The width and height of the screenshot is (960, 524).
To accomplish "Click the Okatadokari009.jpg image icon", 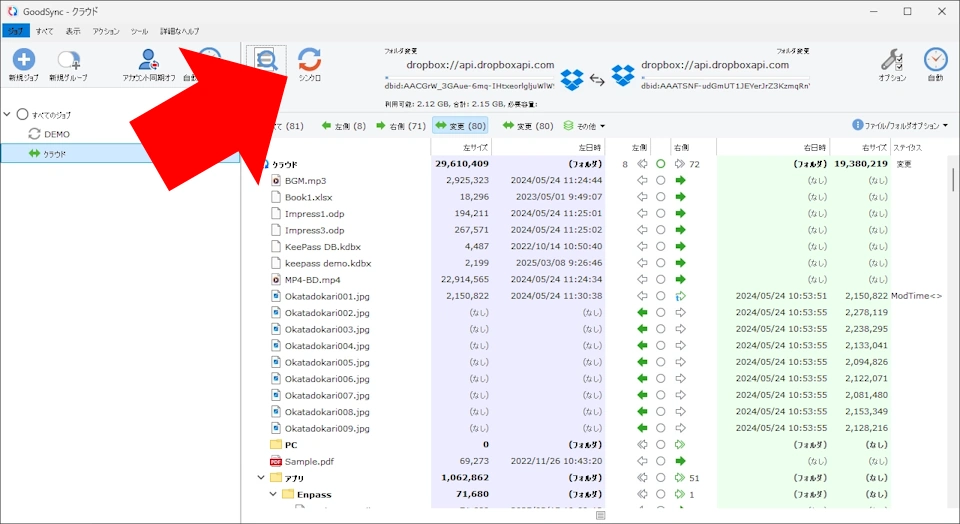I will pyautogui.click(x=276, y=429).
